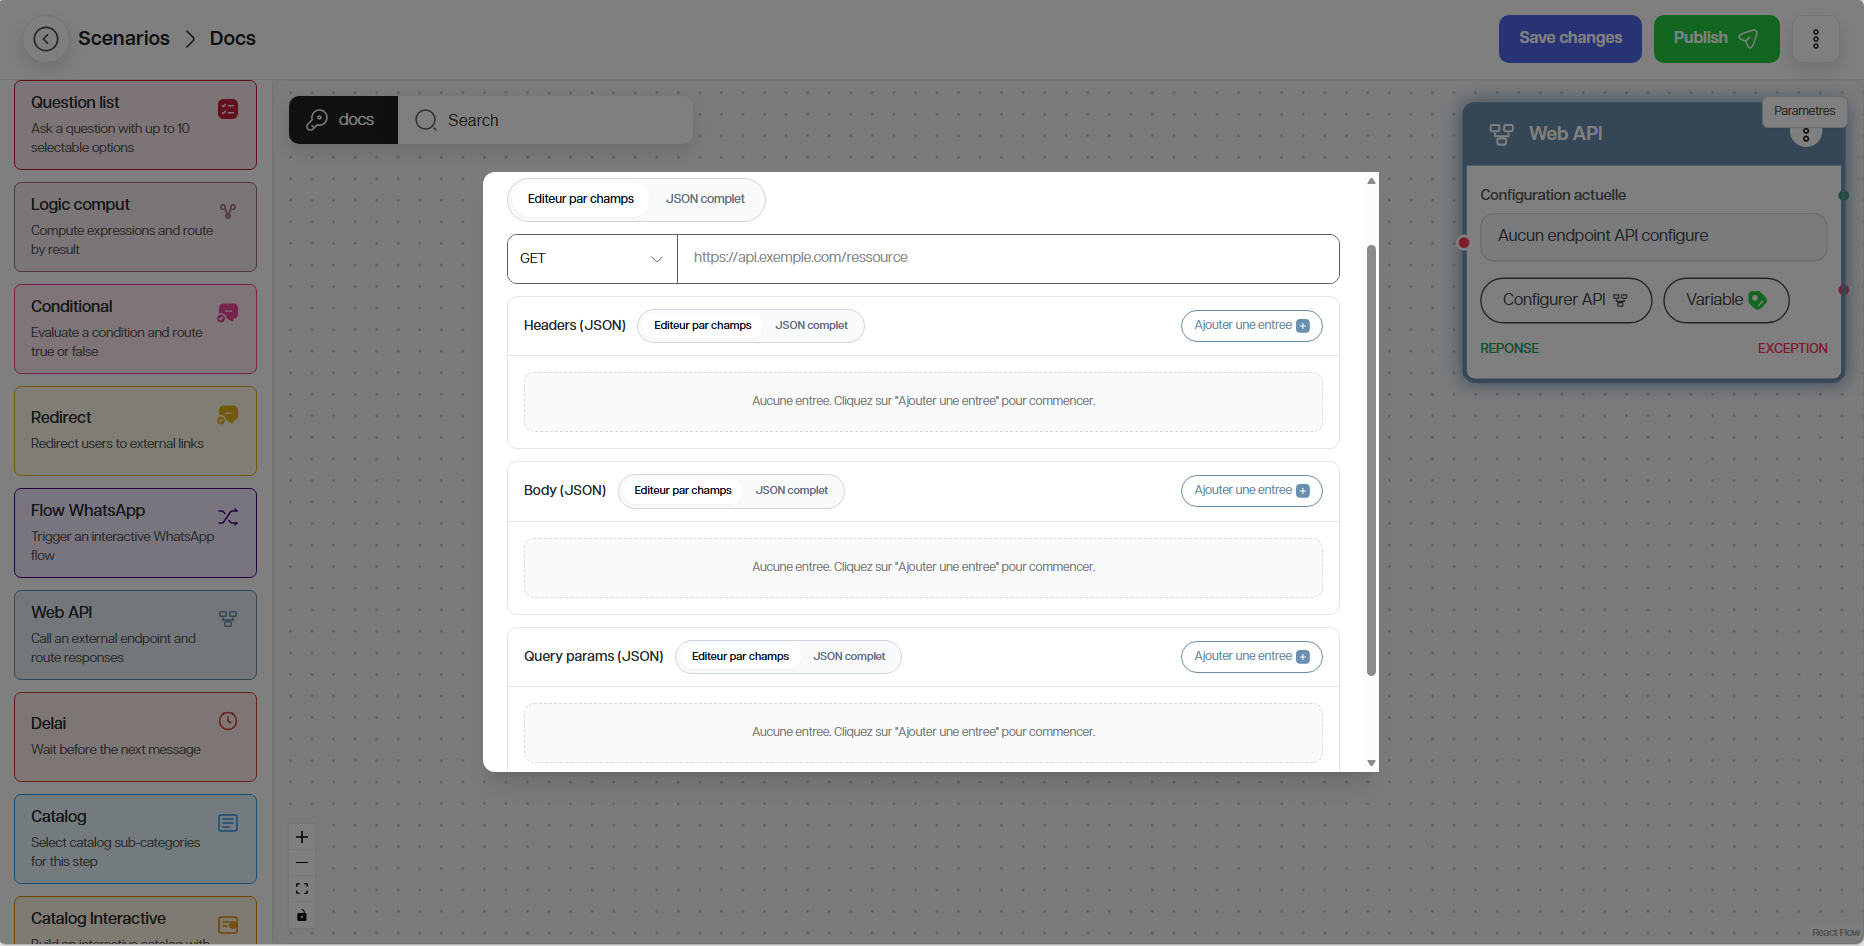
Task: Open the three-dot menu beside Publish
Action: pos(1815,39)
